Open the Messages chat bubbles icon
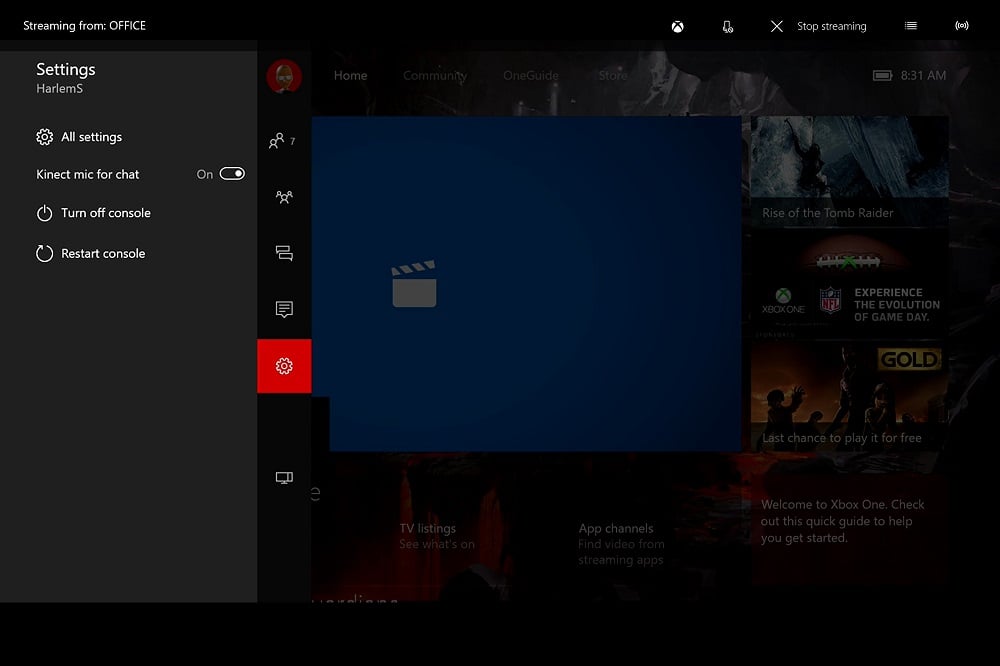The image size is (1000, 666). click(x=284, y=253)
